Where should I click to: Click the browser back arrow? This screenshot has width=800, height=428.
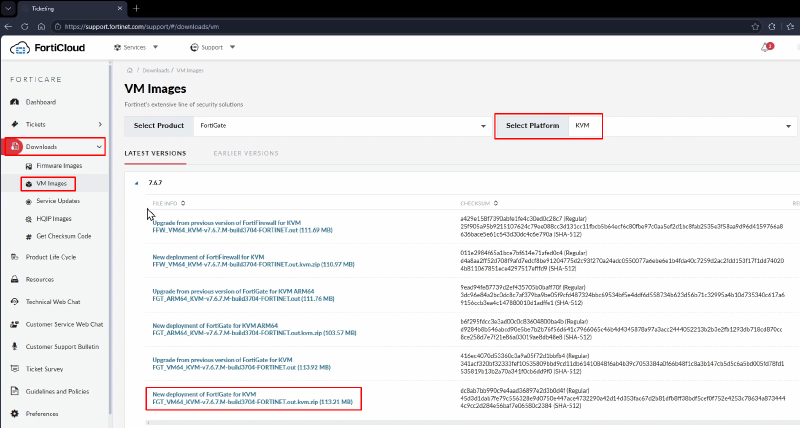coord(8,27)
